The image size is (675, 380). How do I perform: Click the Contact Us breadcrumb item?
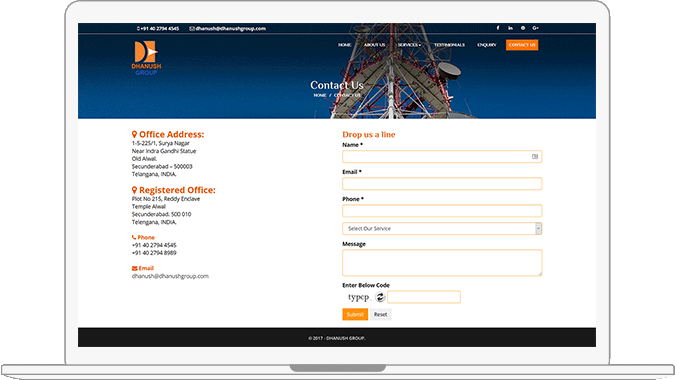[347, 95]
